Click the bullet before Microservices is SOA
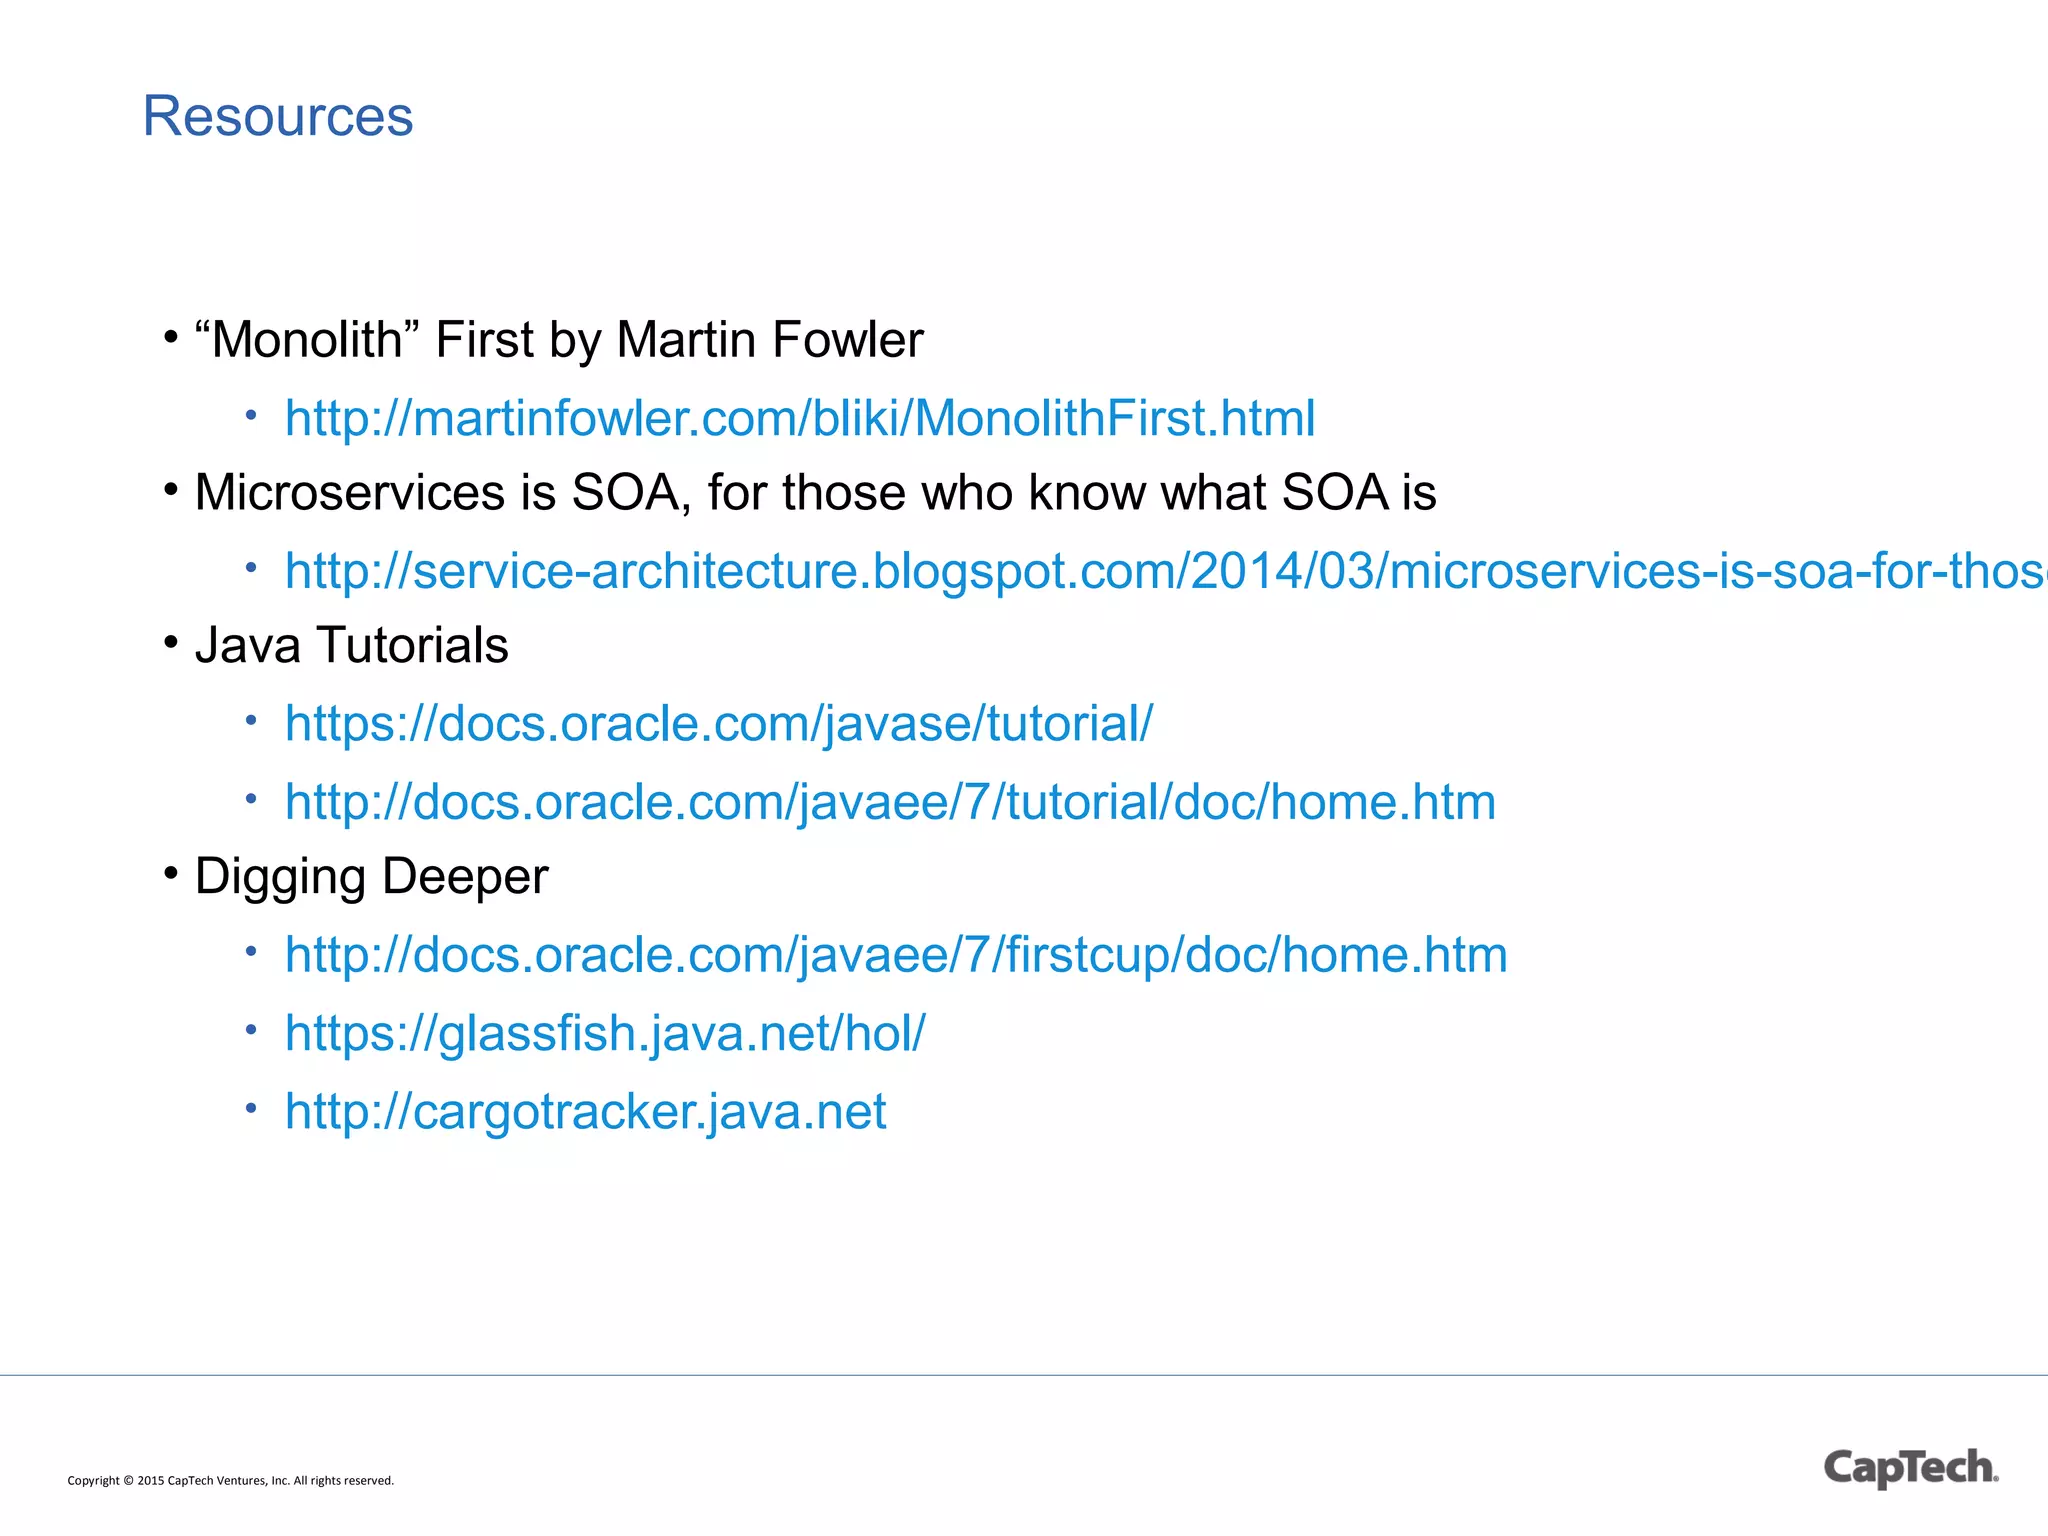The height and width of the screenshot is (1536, 2048). tap(171, 489)
